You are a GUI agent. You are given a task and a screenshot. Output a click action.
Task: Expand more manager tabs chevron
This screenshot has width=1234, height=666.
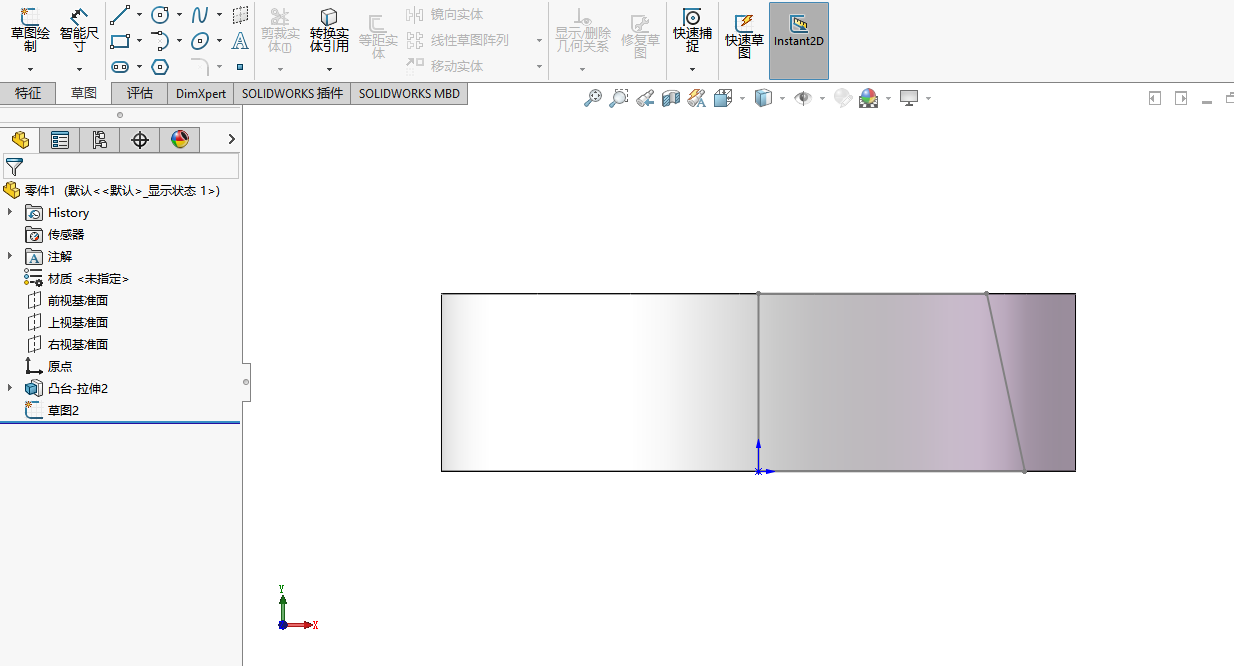click(x=232, y=139)
